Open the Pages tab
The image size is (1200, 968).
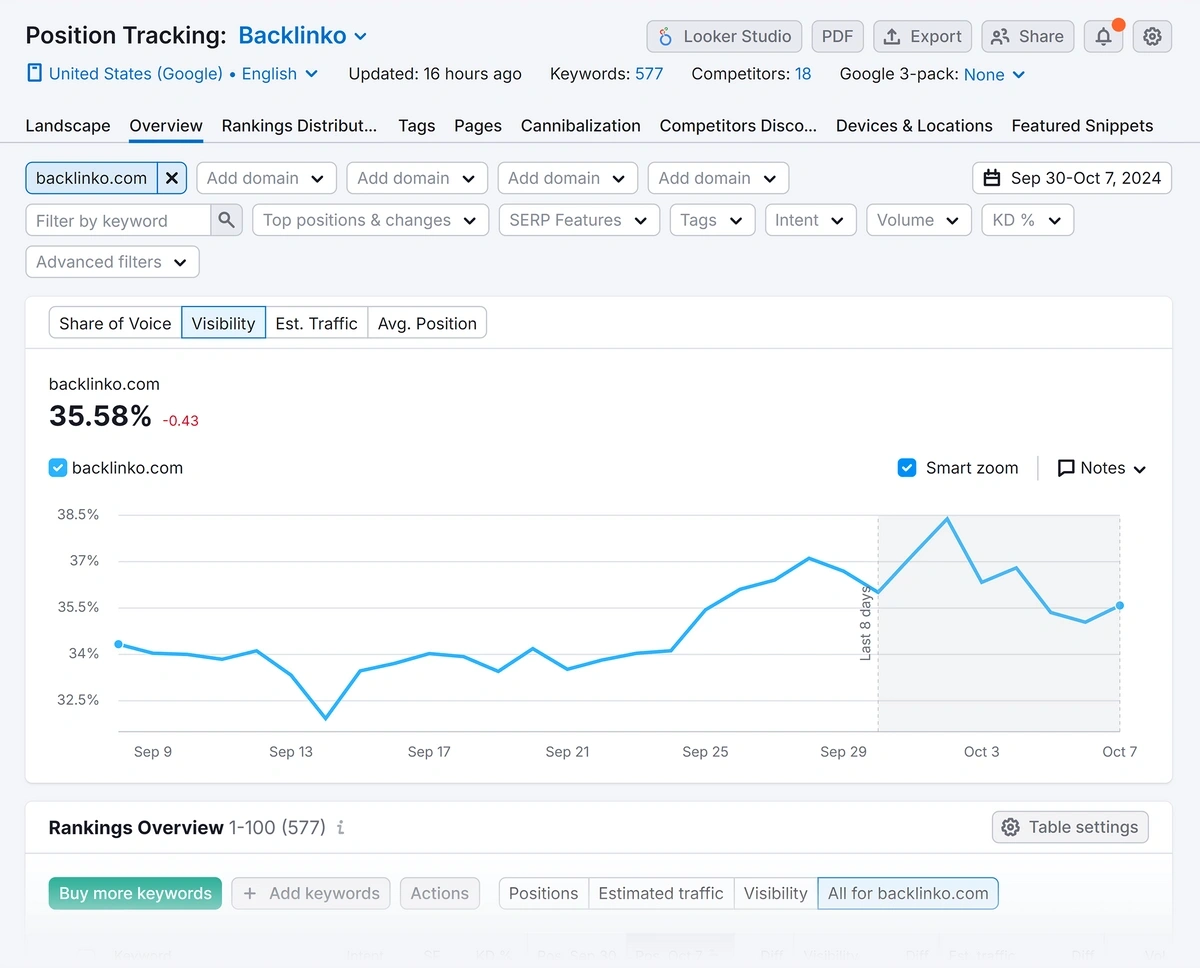point(478,126)
